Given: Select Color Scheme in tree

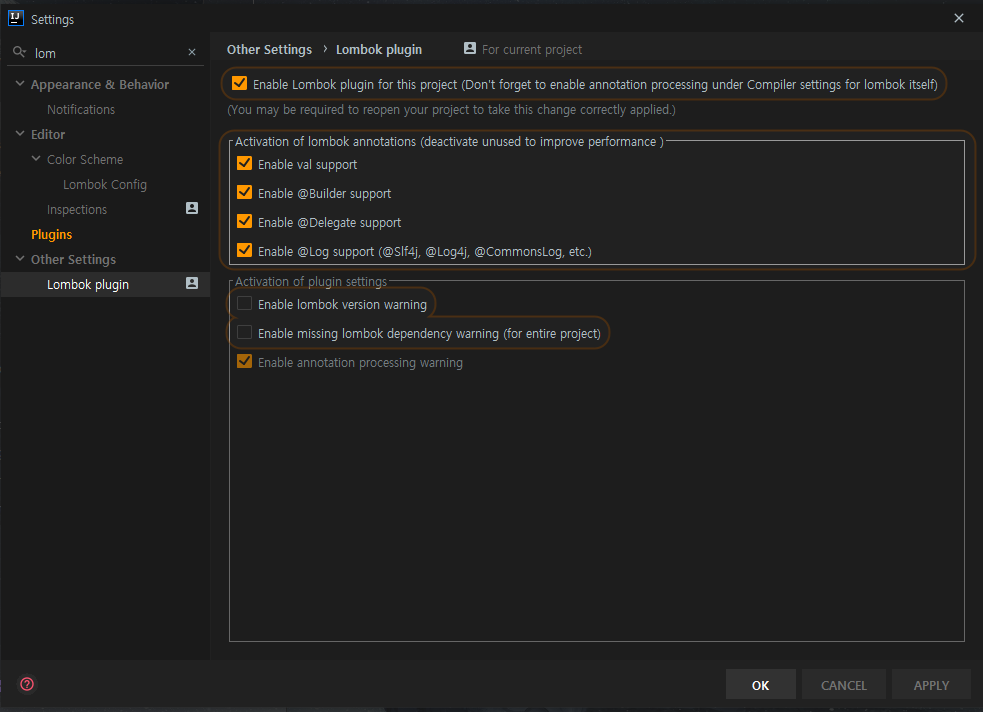Looking at the screenshot, I should (x=85, y=159).
